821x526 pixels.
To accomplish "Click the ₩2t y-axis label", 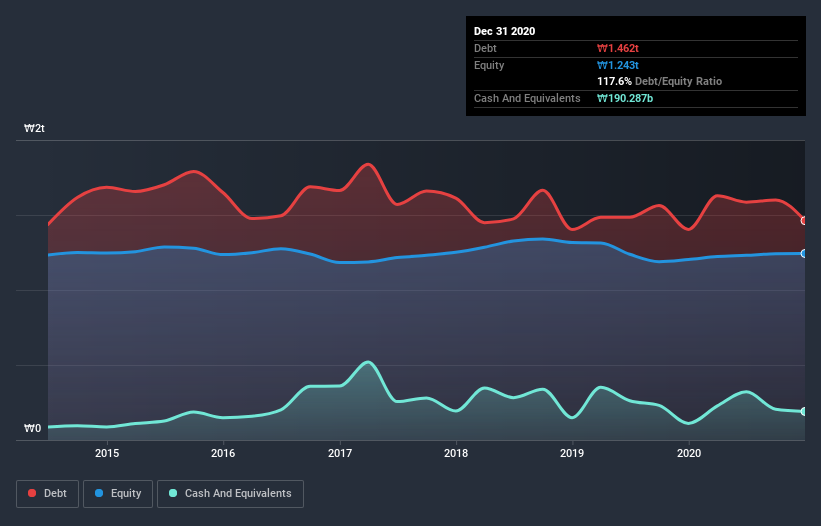I will [35, 128].
